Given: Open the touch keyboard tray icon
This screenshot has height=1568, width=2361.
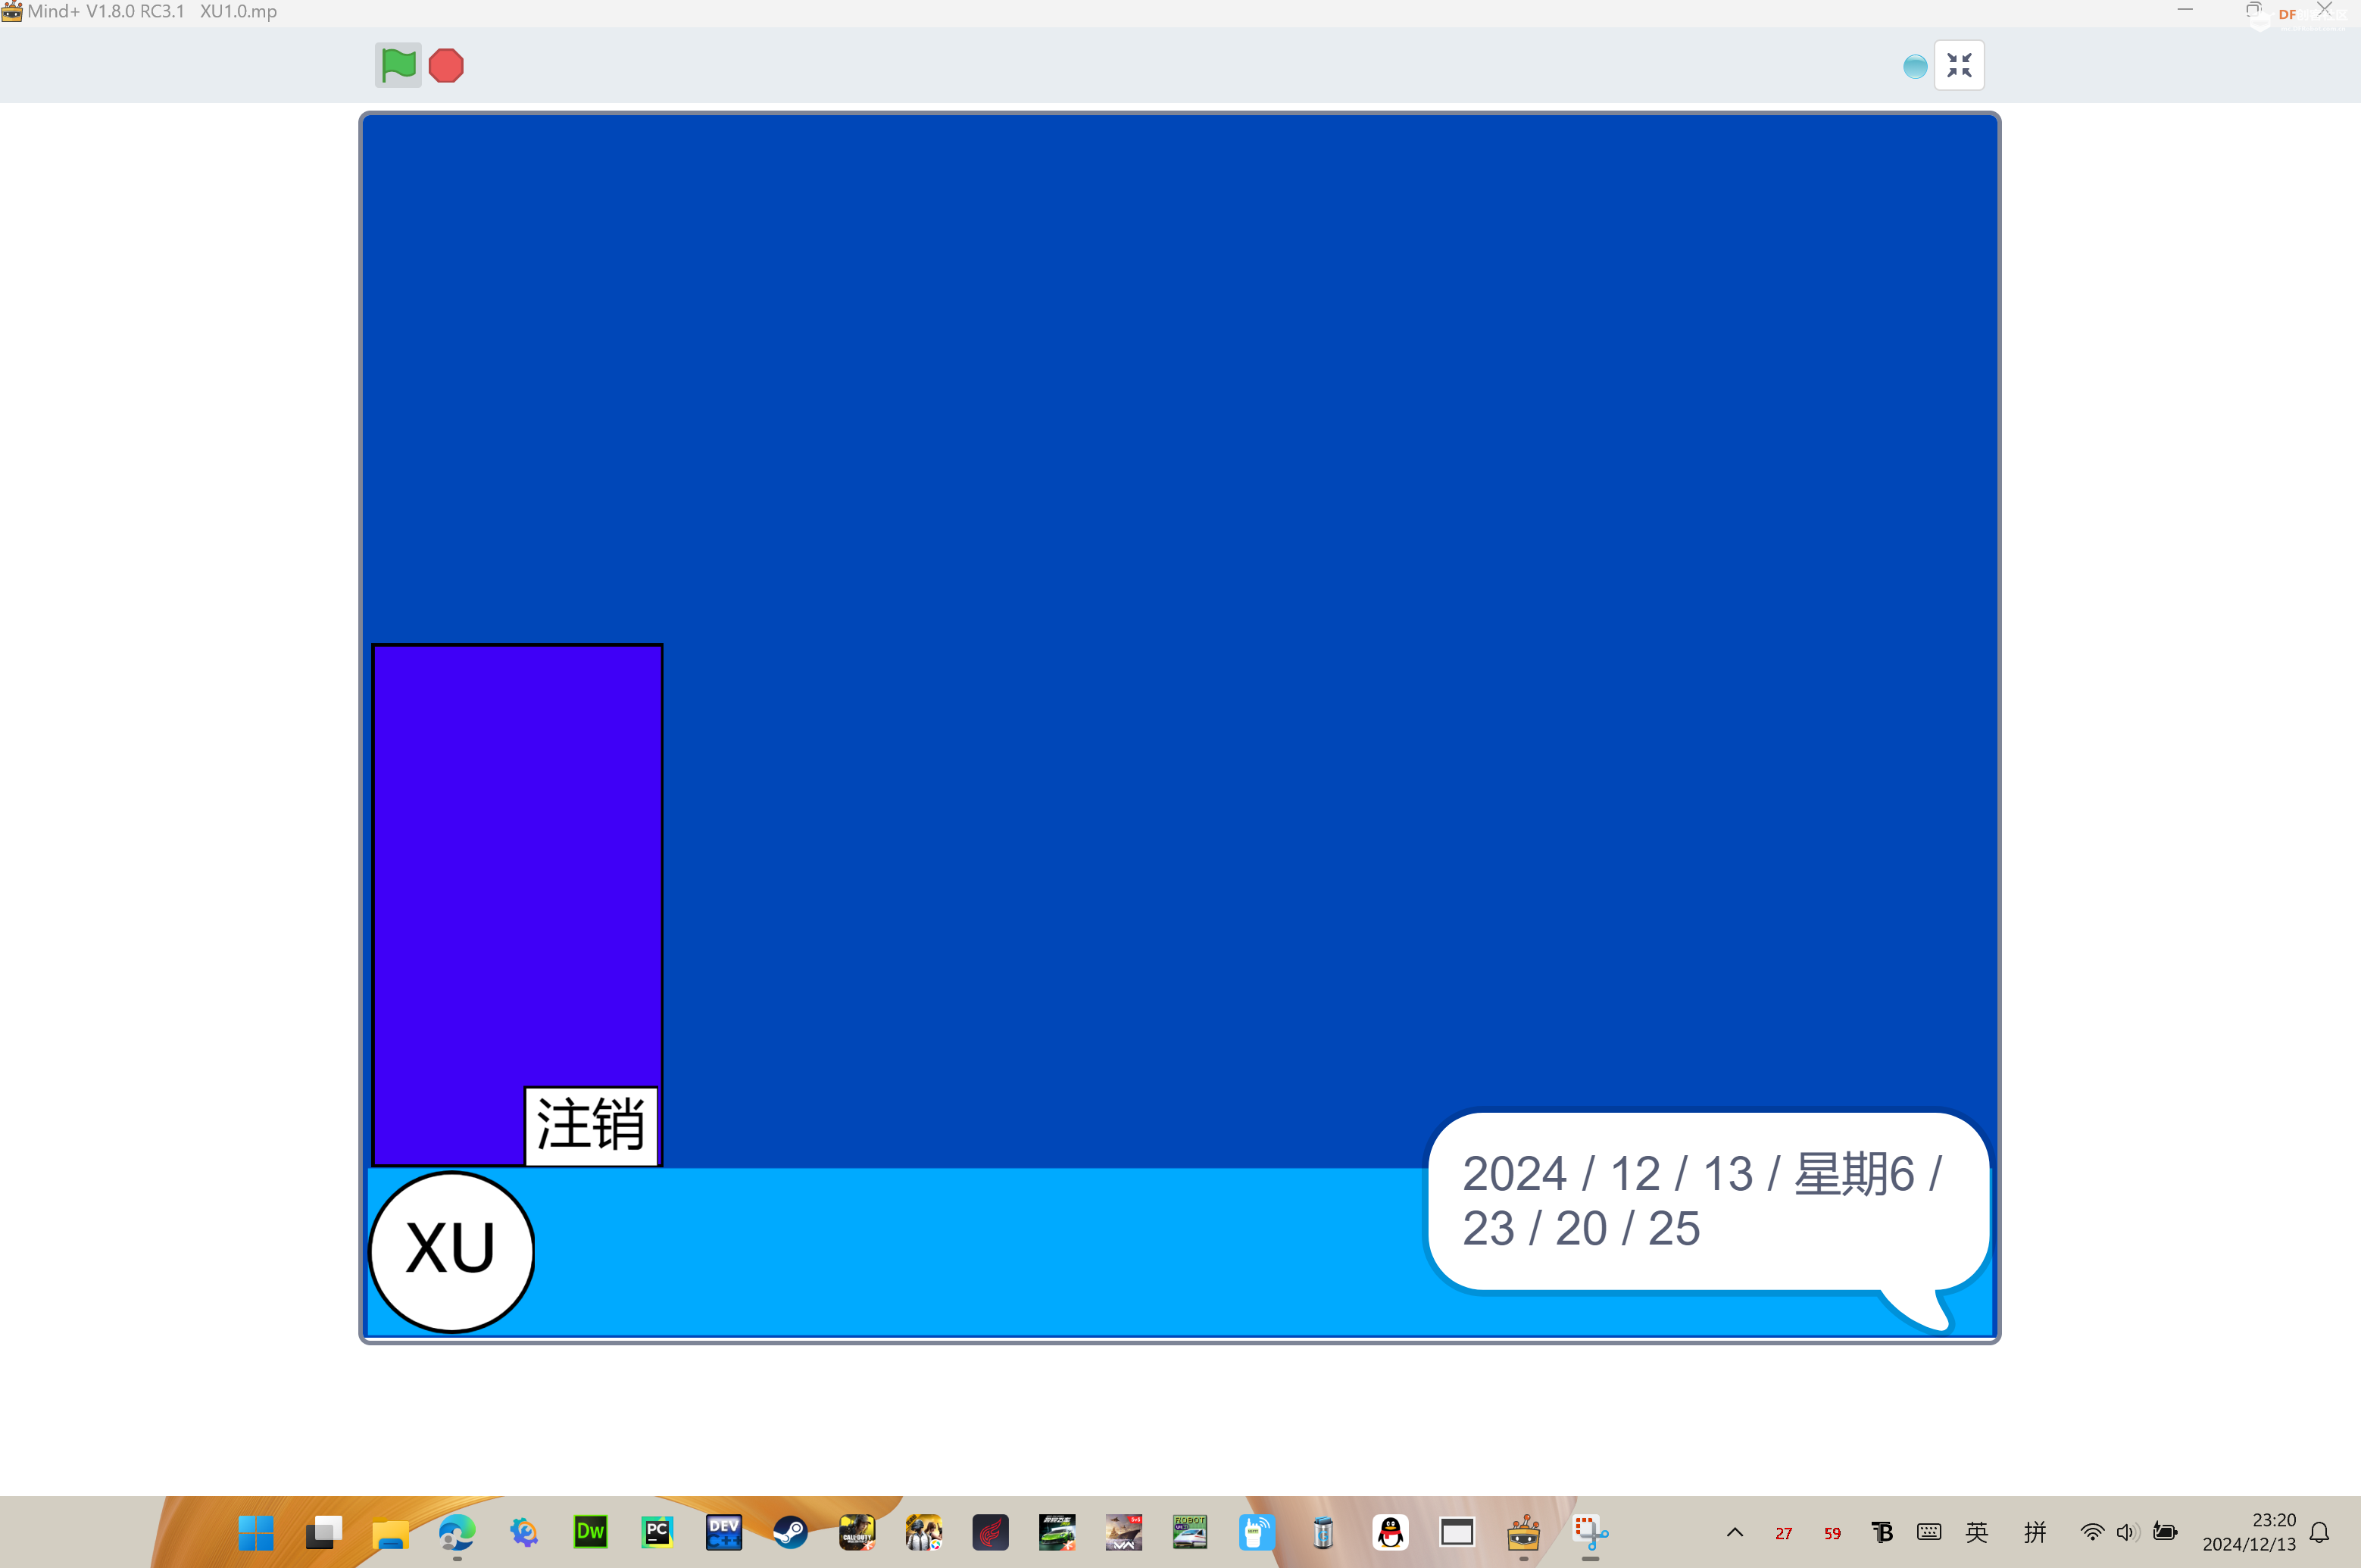Looking at the screenshot, I should pos(1929,1532).
